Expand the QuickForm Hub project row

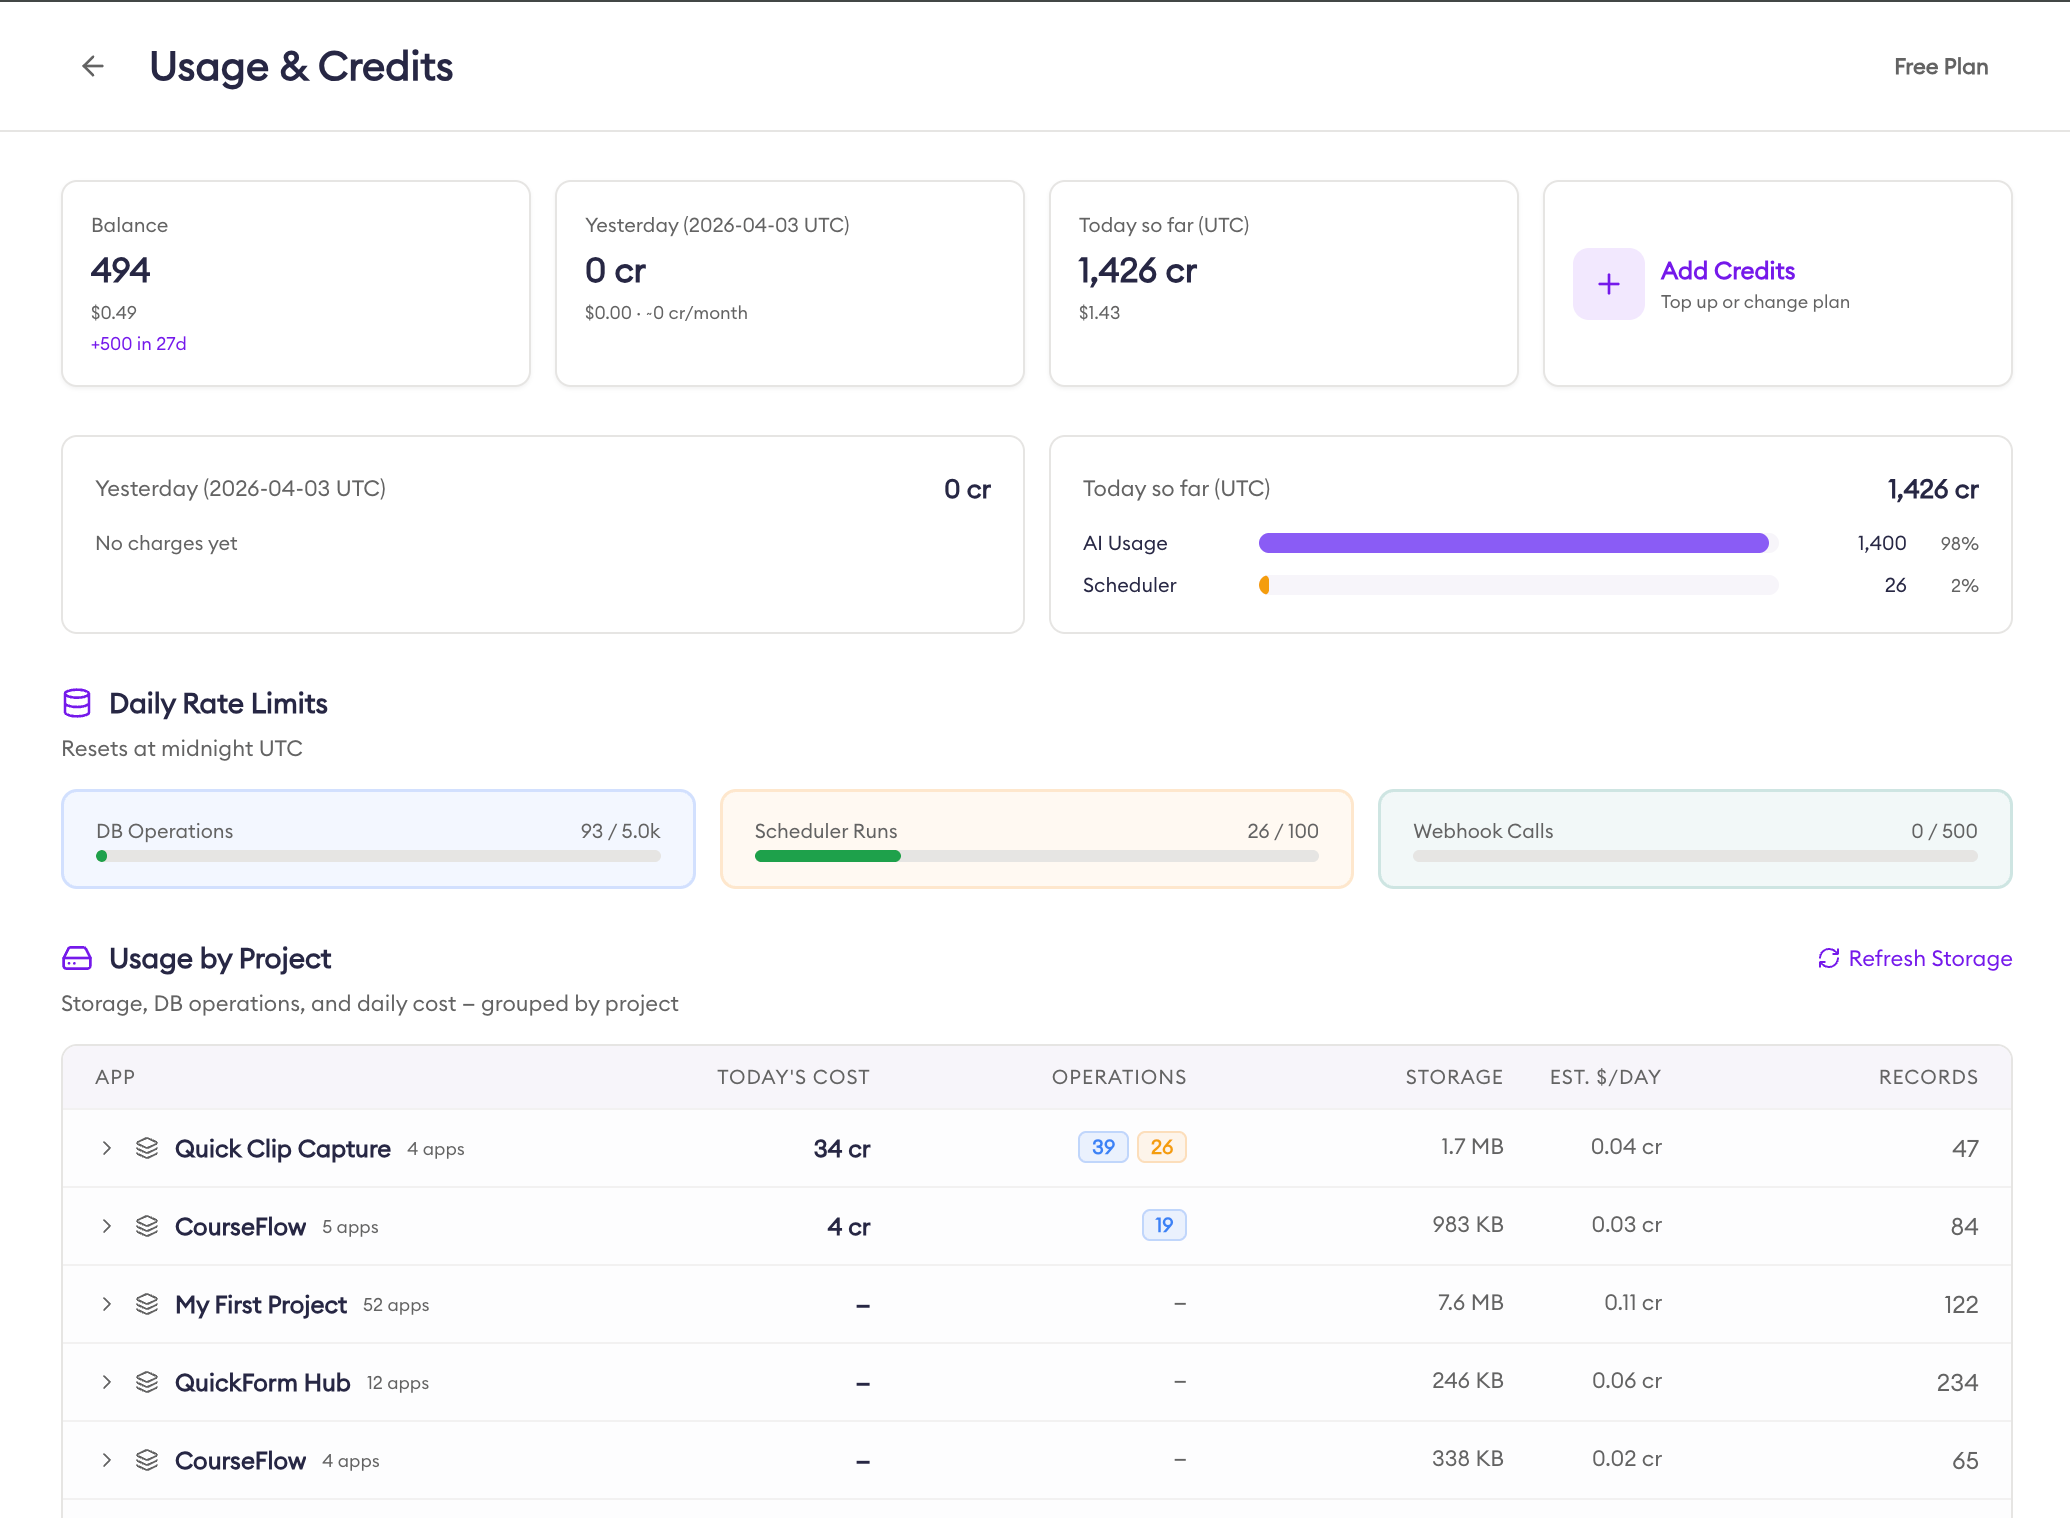[107, 1382]
